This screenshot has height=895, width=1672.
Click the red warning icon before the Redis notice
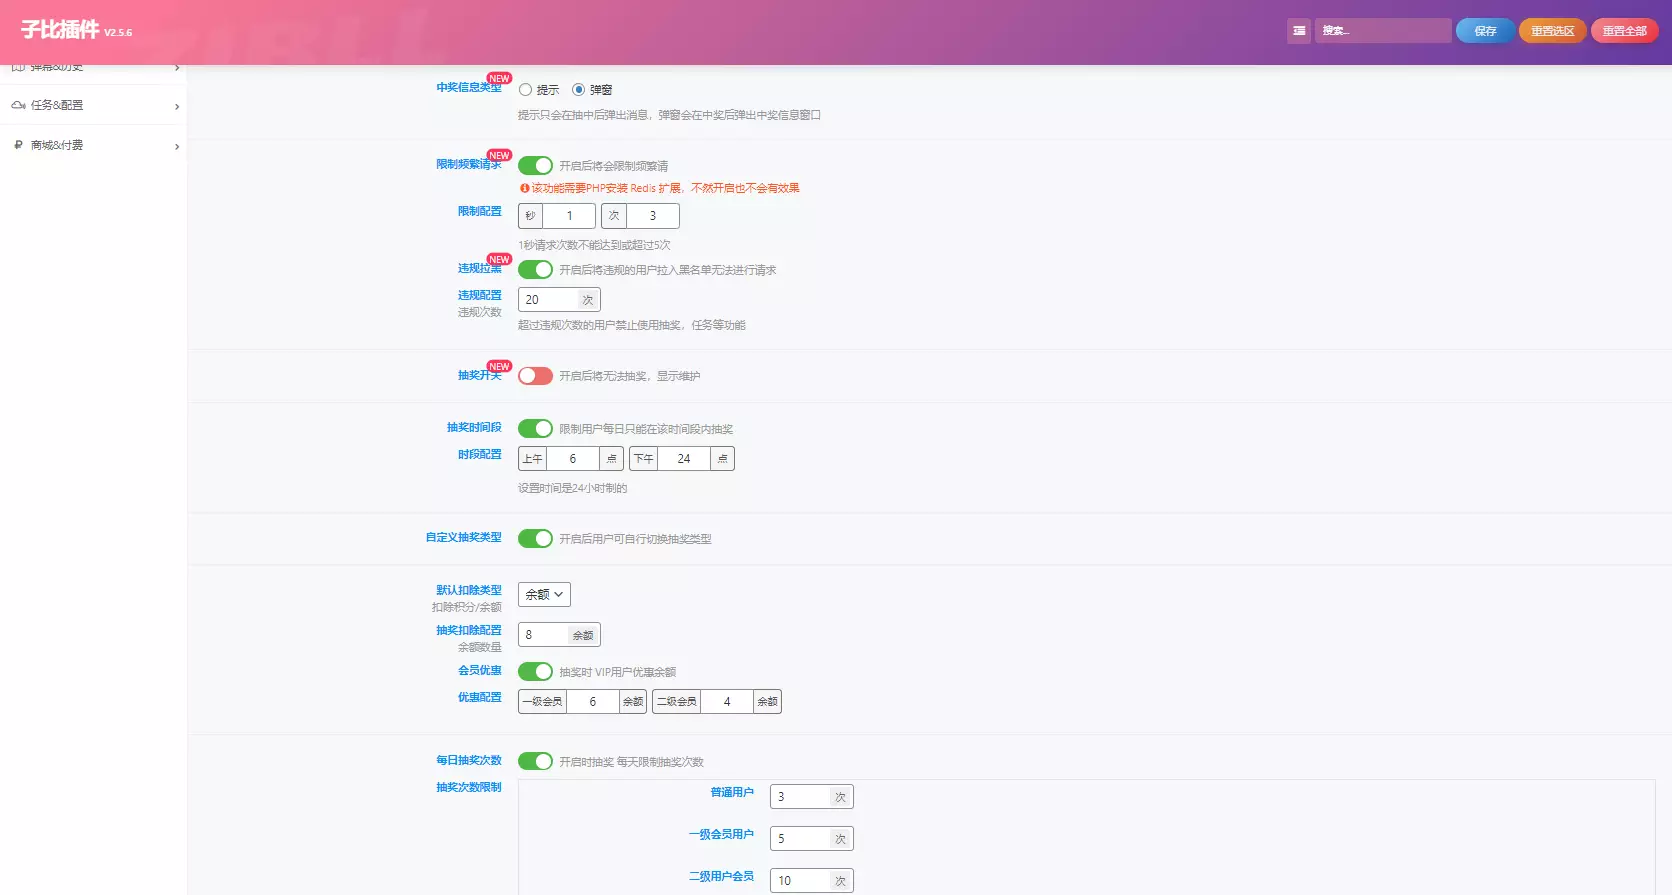tap(524, 188)
